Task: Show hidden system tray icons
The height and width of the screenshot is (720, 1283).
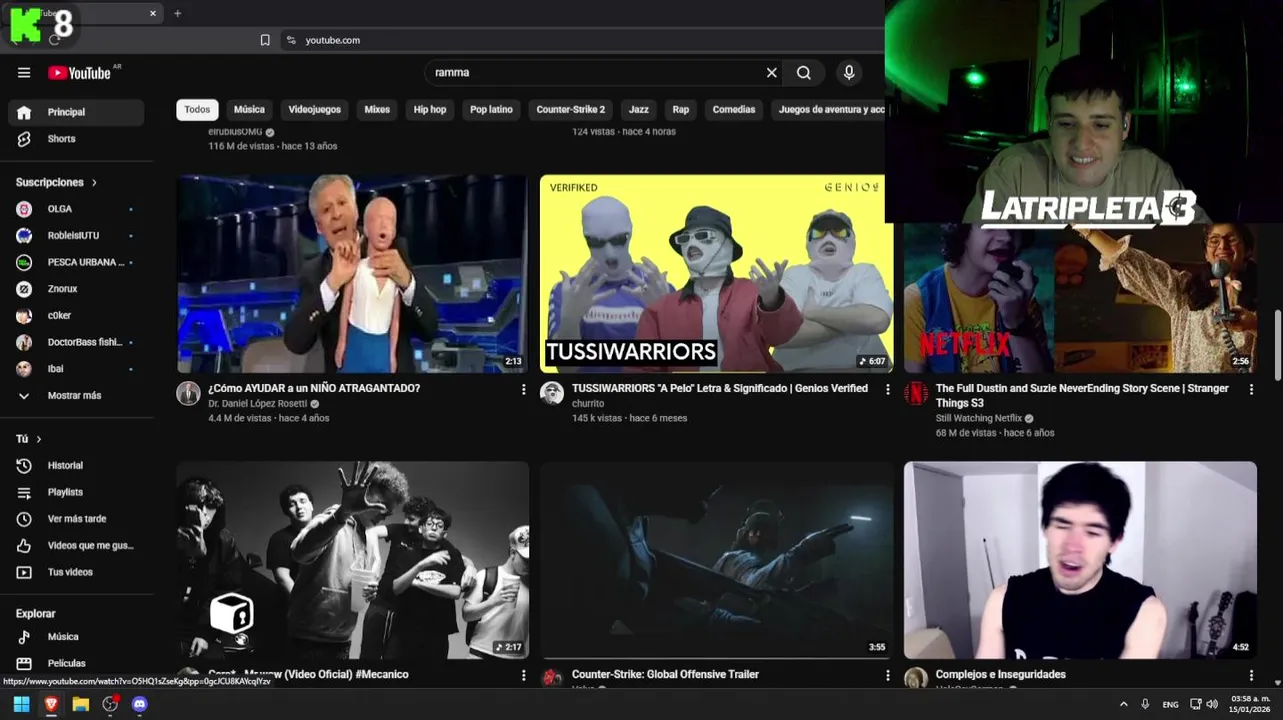Action: click(x=1123, y=704)
